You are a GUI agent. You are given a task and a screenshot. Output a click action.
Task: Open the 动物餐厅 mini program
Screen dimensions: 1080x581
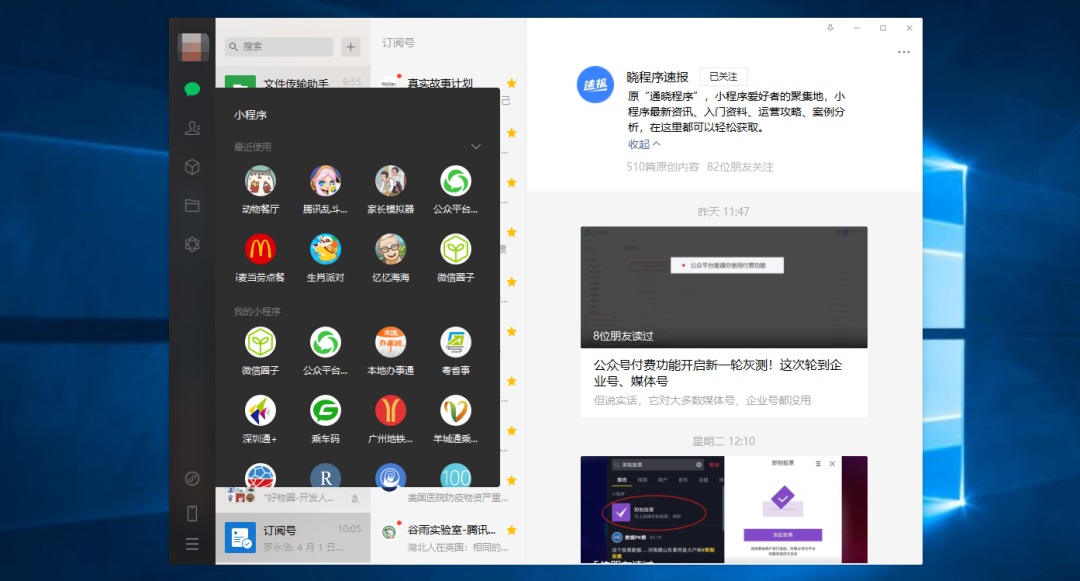[x=260, y=182]
